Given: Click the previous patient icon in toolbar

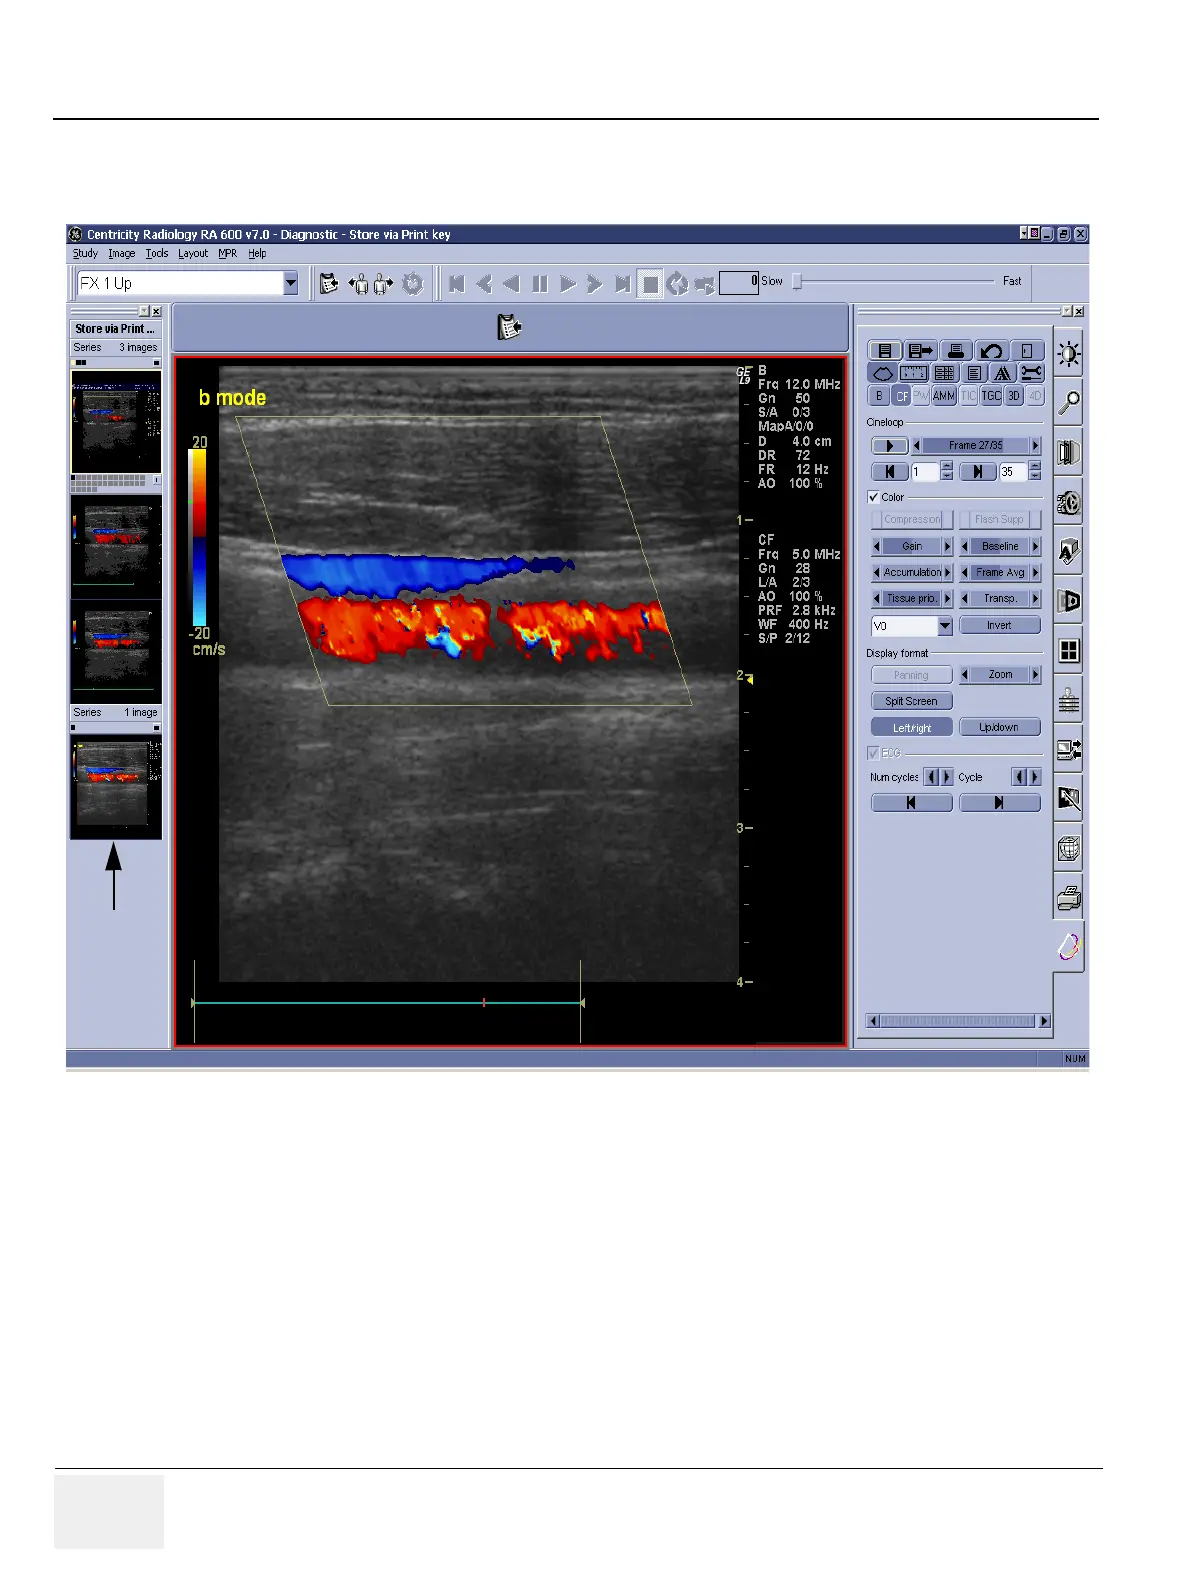Looking at the screenshot, I should (x=358, y=284).
